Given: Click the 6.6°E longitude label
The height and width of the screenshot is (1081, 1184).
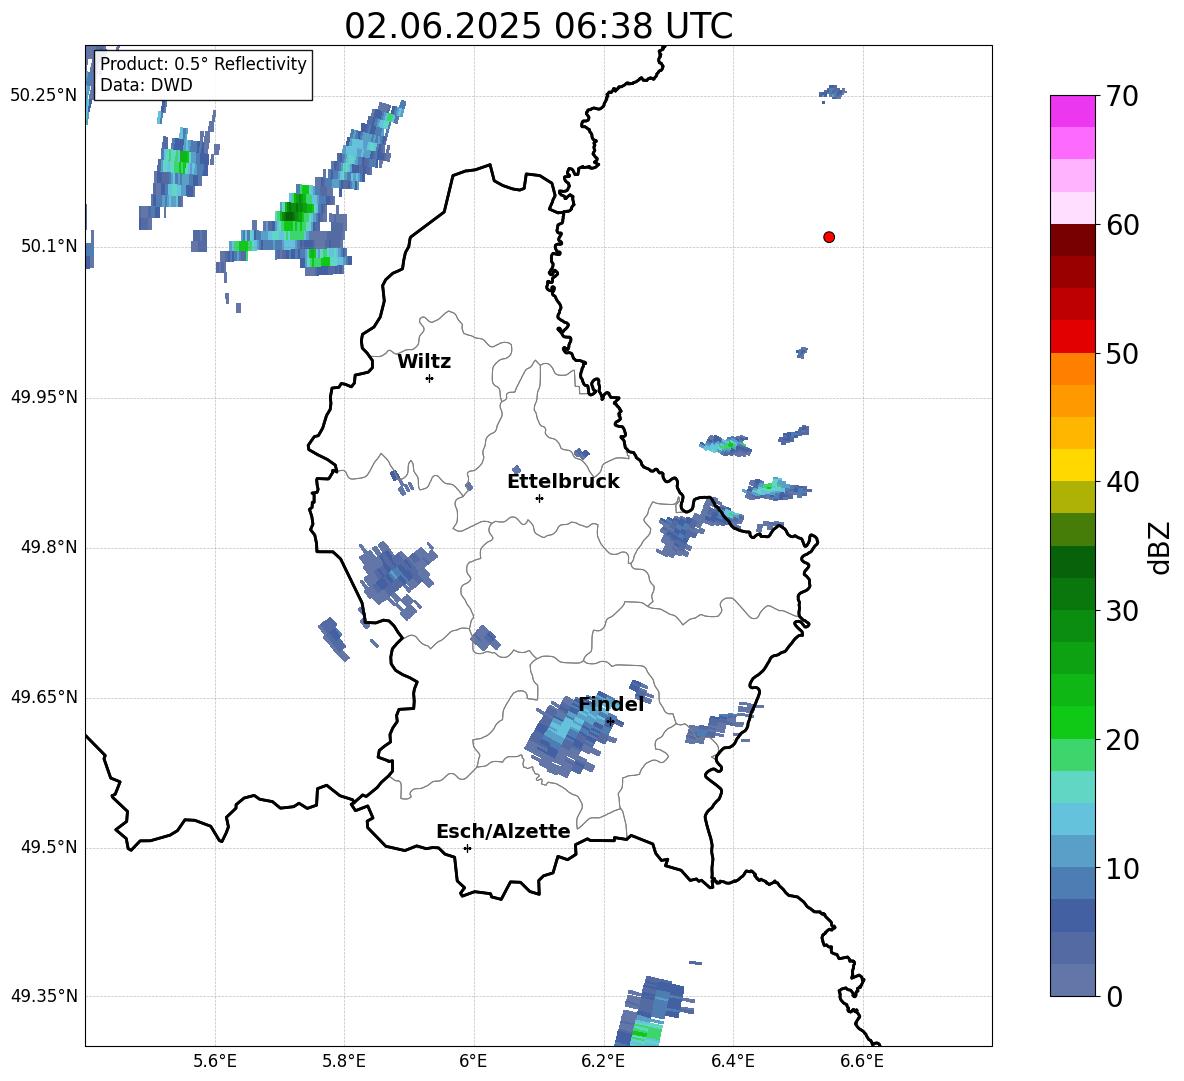Looking at the screenshot, I should (x=862, y=1061).
